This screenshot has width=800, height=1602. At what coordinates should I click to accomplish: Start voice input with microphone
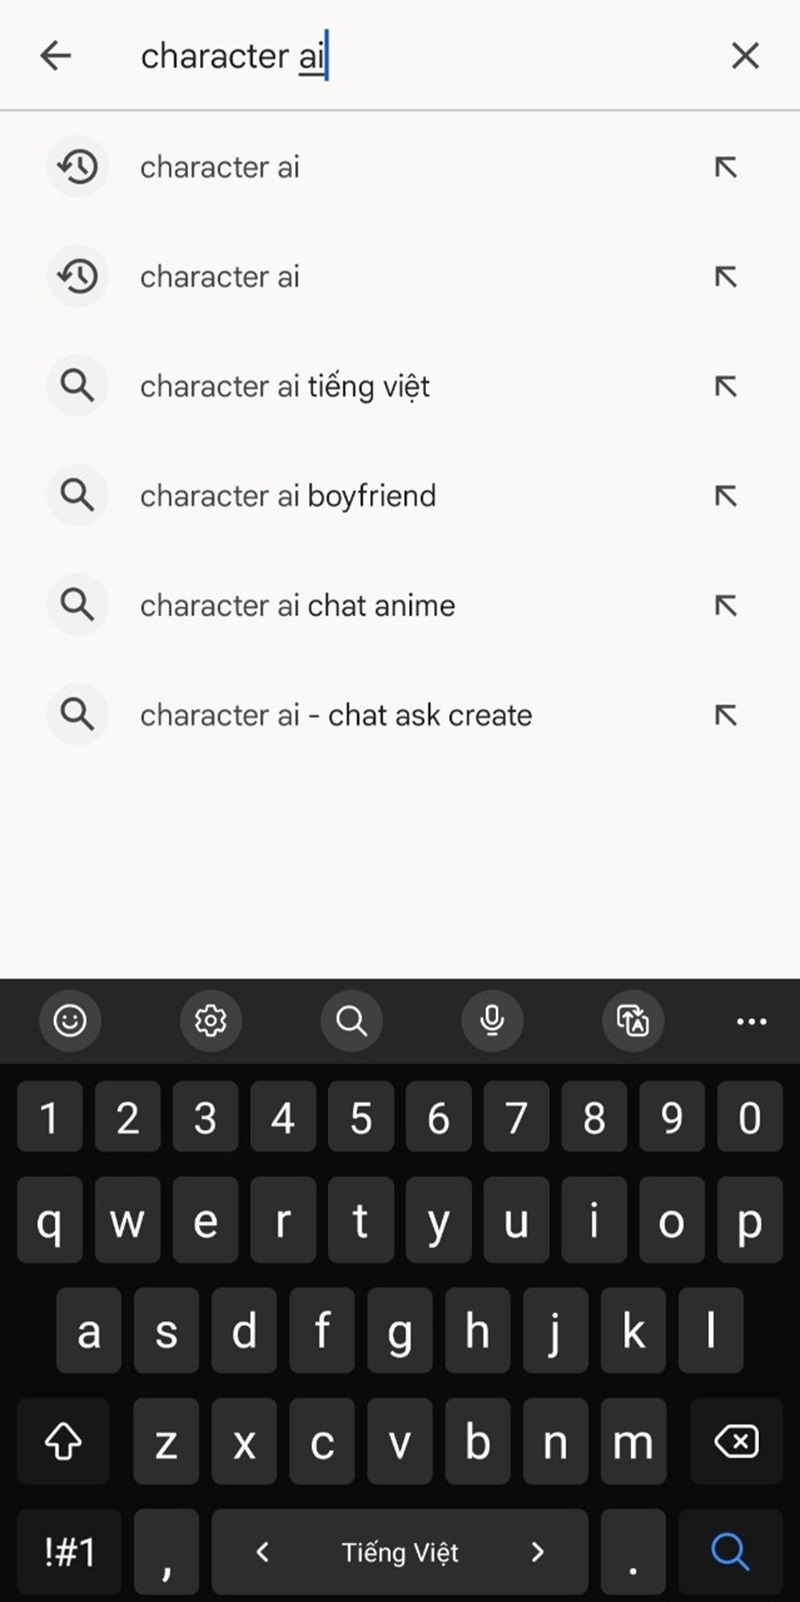coord(492,1021)
